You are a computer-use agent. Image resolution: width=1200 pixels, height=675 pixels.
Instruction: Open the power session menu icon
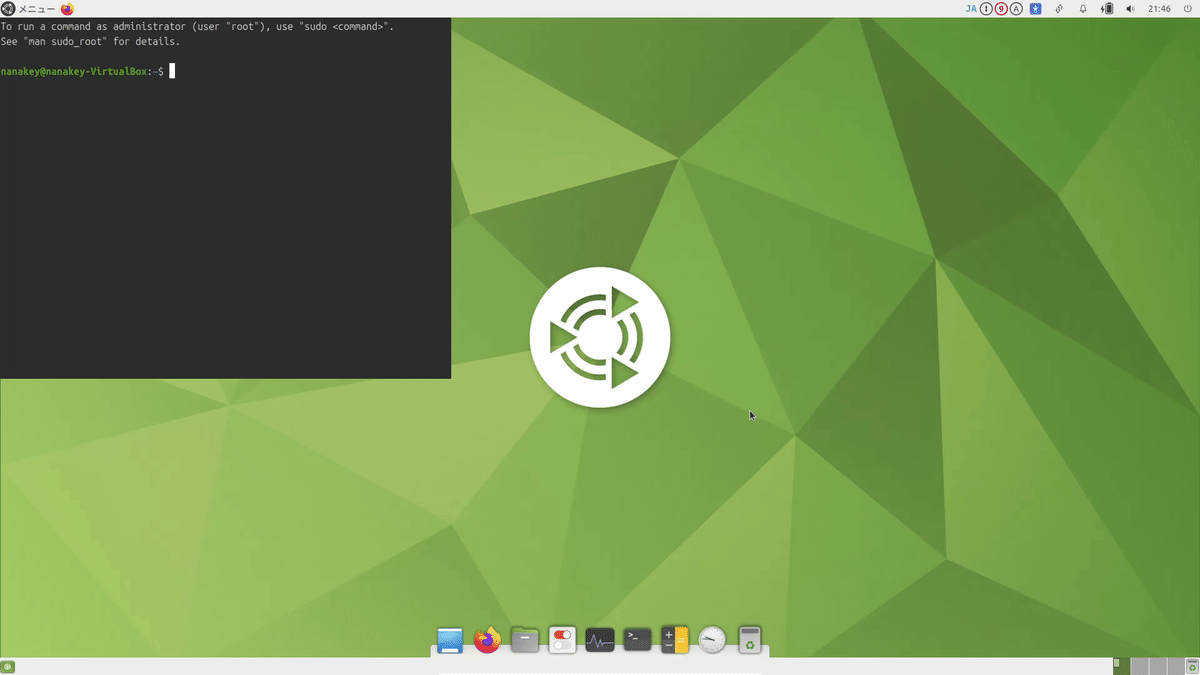[1186, 9]
